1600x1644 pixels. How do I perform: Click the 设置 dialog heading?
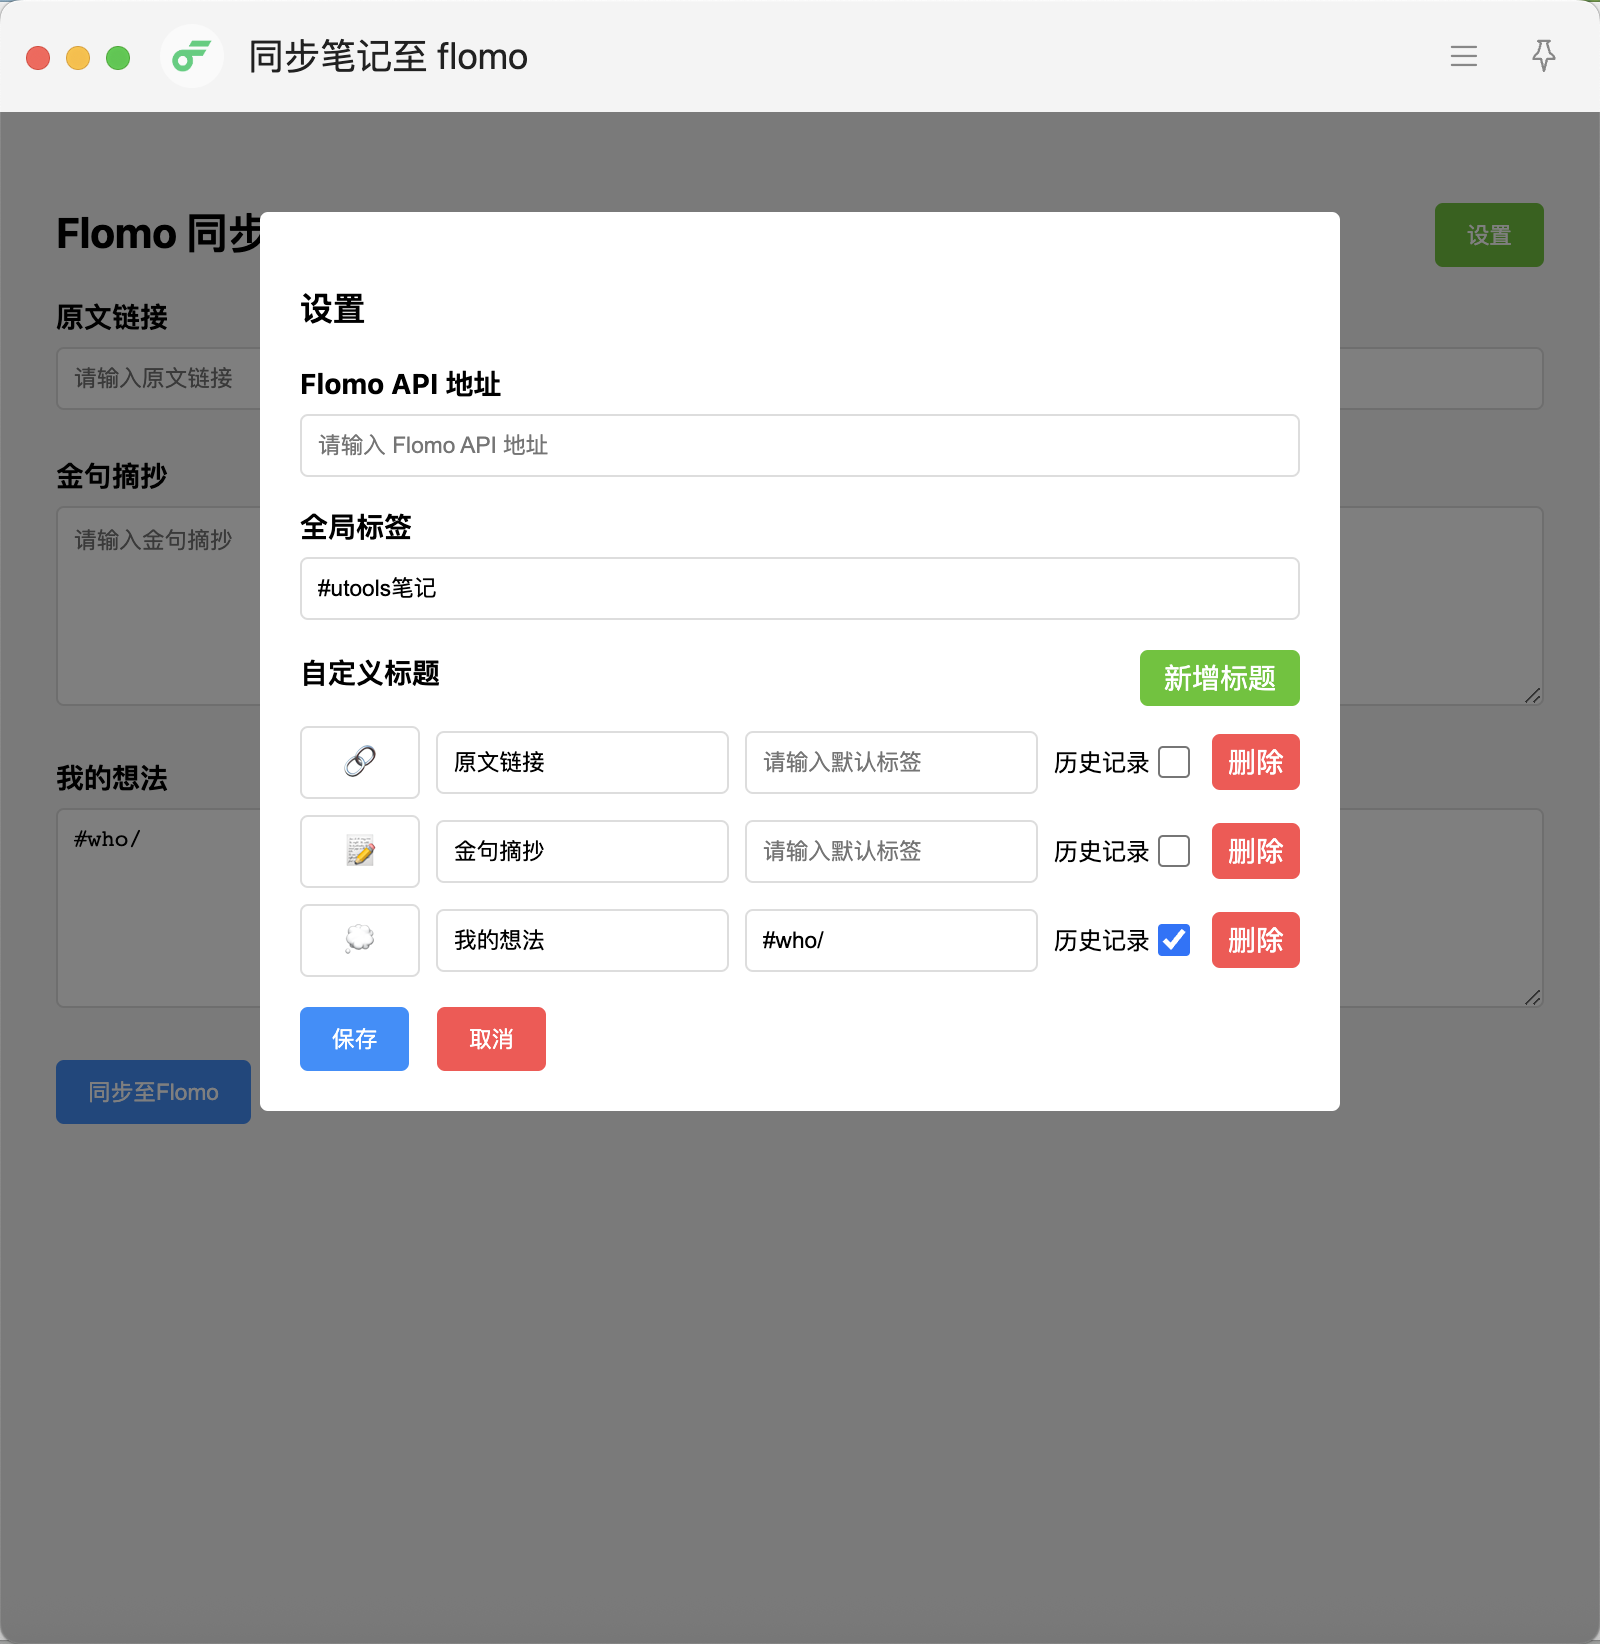[x=332, y=309]
